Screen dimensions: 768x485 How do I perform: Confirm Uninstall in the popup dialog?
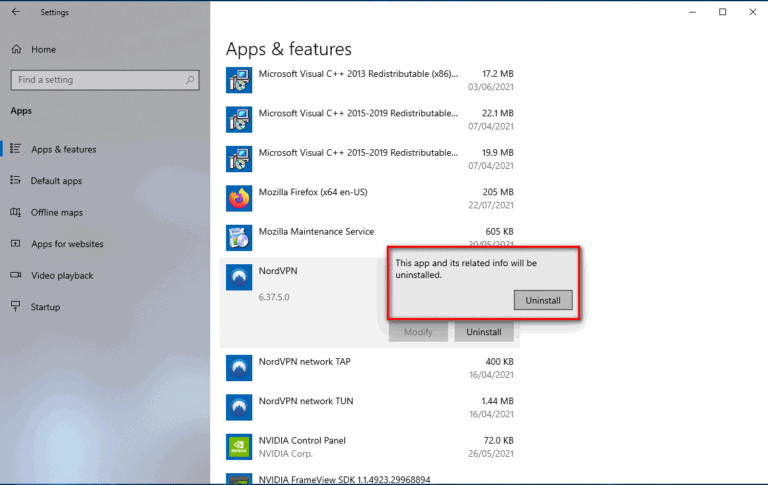[x=543, y=300]
